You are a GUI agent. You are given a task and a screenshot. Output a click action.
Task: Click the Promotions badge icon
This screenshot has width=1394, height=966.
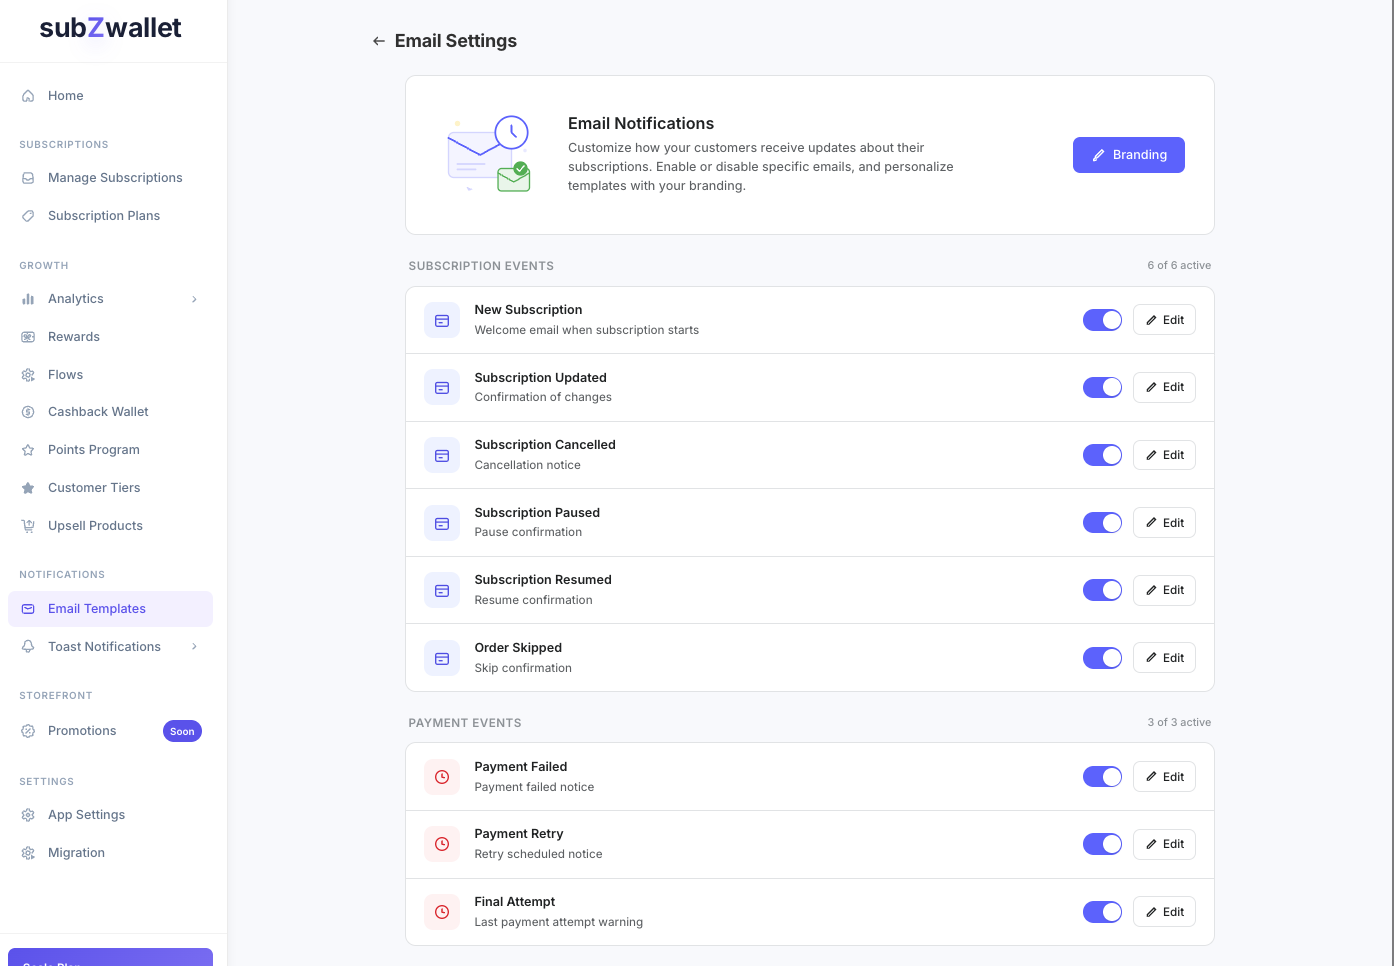pos(28,731)
